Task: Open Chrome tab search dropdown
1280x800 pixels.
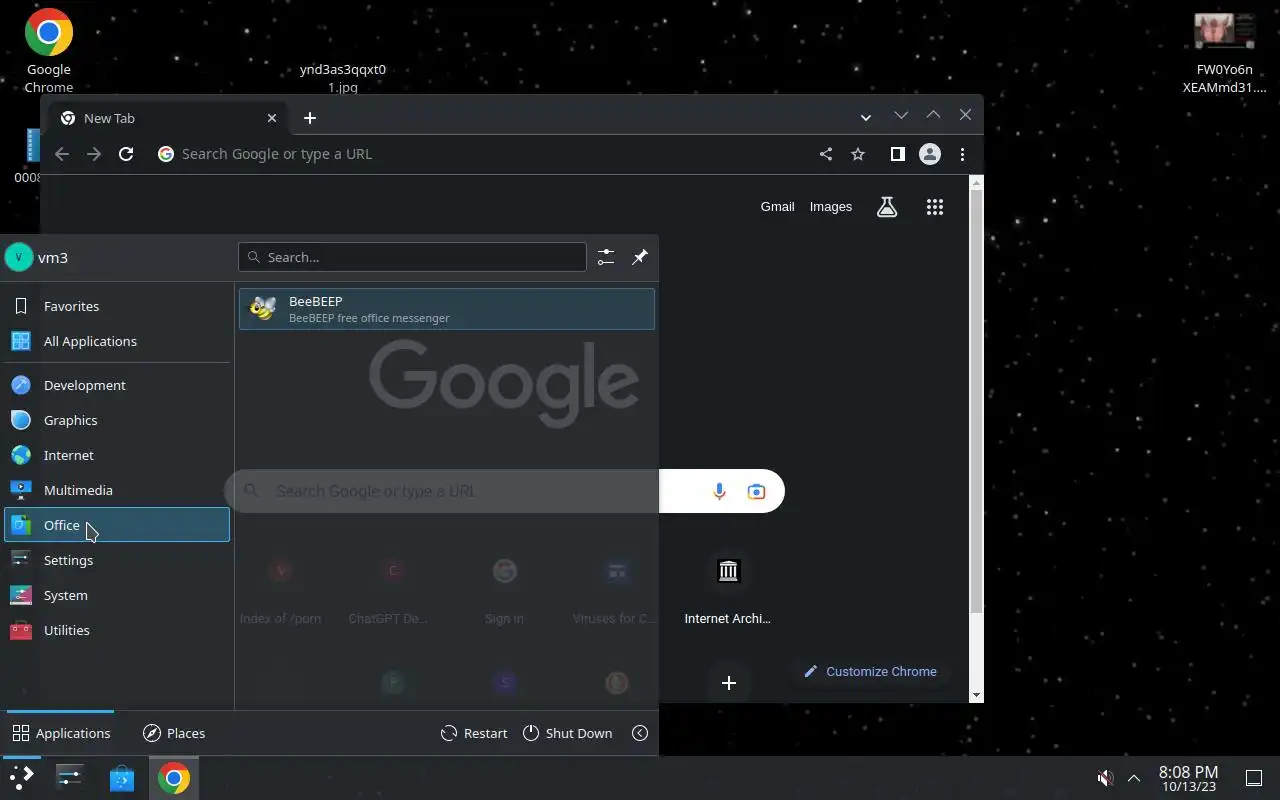Action: (865, 118)
